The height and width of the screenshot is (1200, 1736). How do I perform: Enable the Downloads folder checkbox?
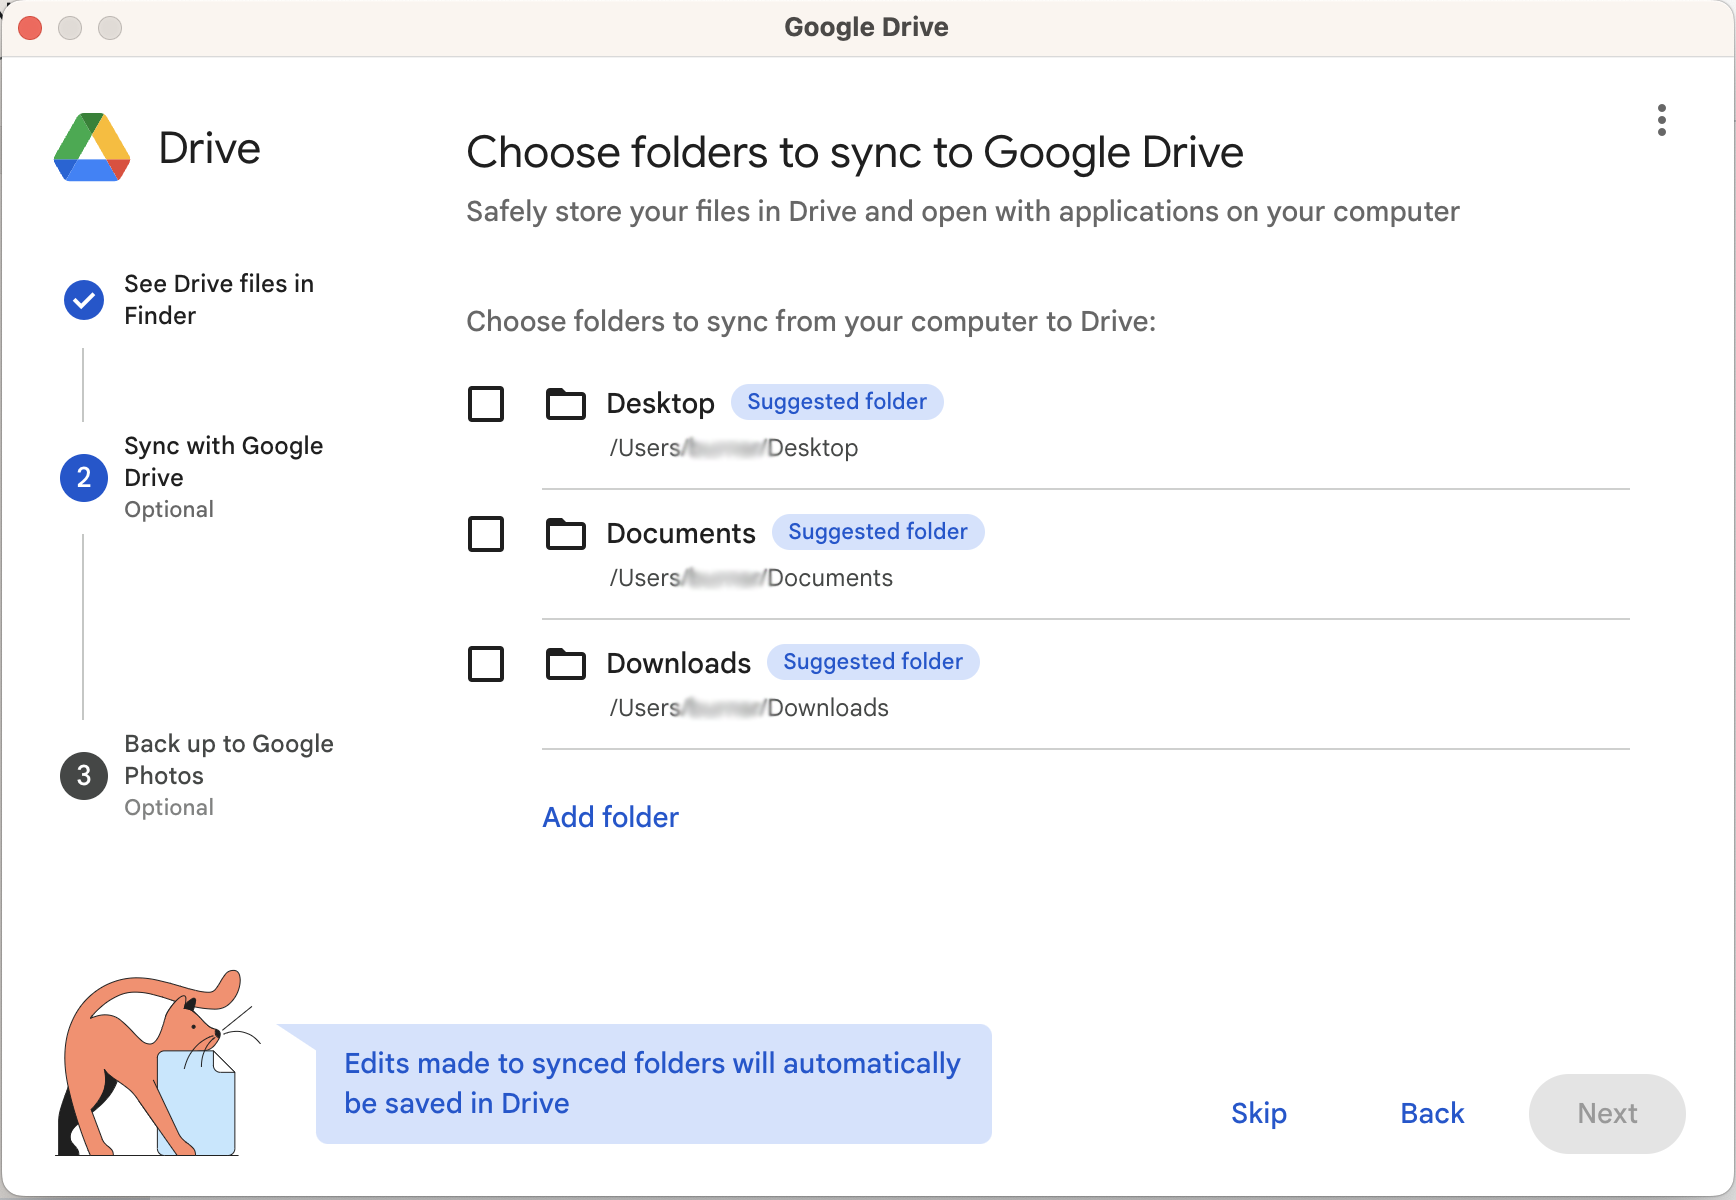(x=486, y=664)
